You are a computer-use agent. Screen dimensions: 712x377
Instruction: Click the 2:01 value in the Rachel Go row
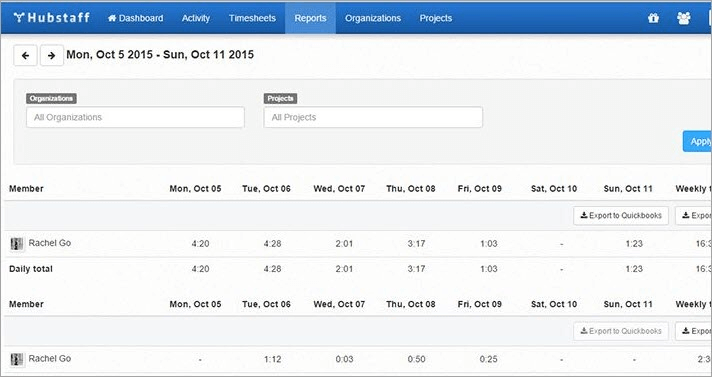(344, 243)
